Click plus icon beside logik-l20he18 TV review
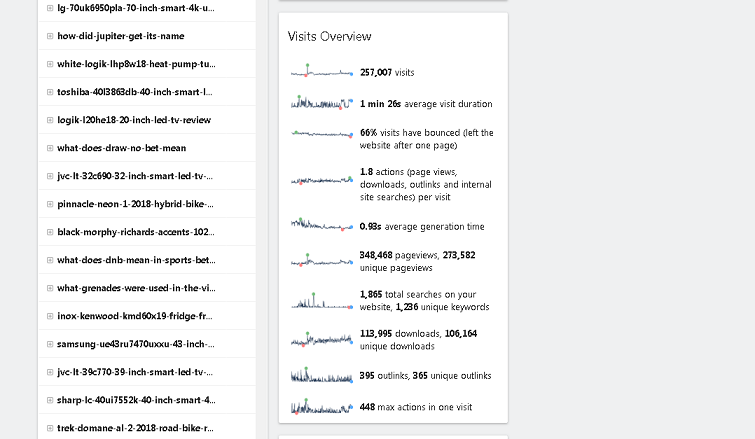Viewport: 755px width, 439px height. point(50,120)
